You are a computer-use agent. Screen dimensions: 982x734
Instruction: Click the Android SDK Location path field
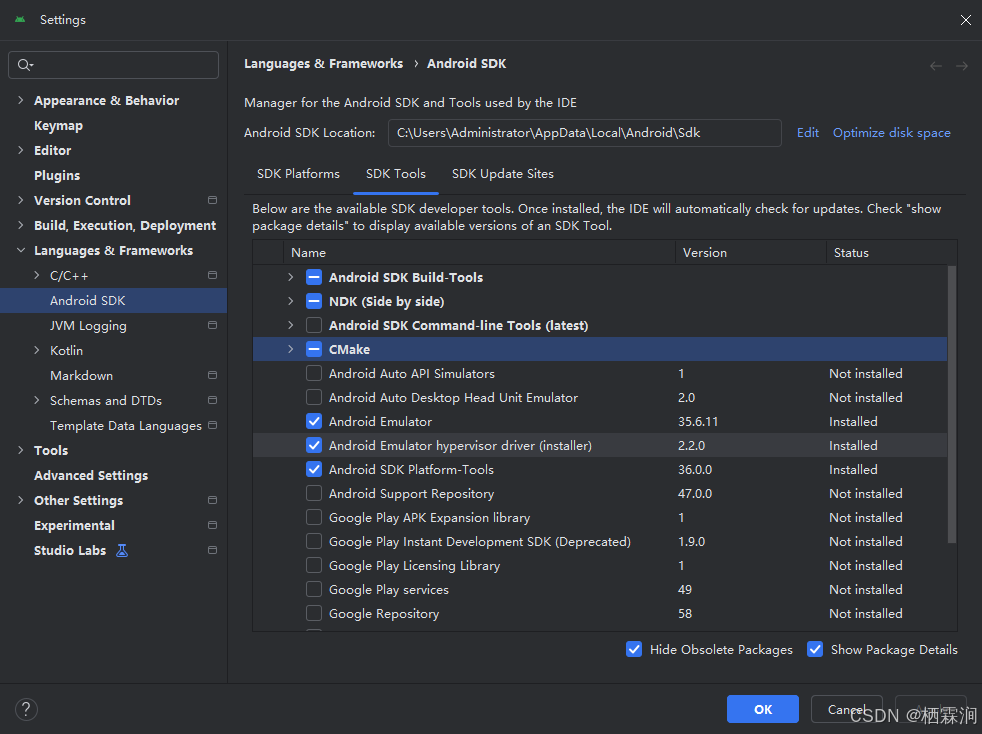coord(584,133)
